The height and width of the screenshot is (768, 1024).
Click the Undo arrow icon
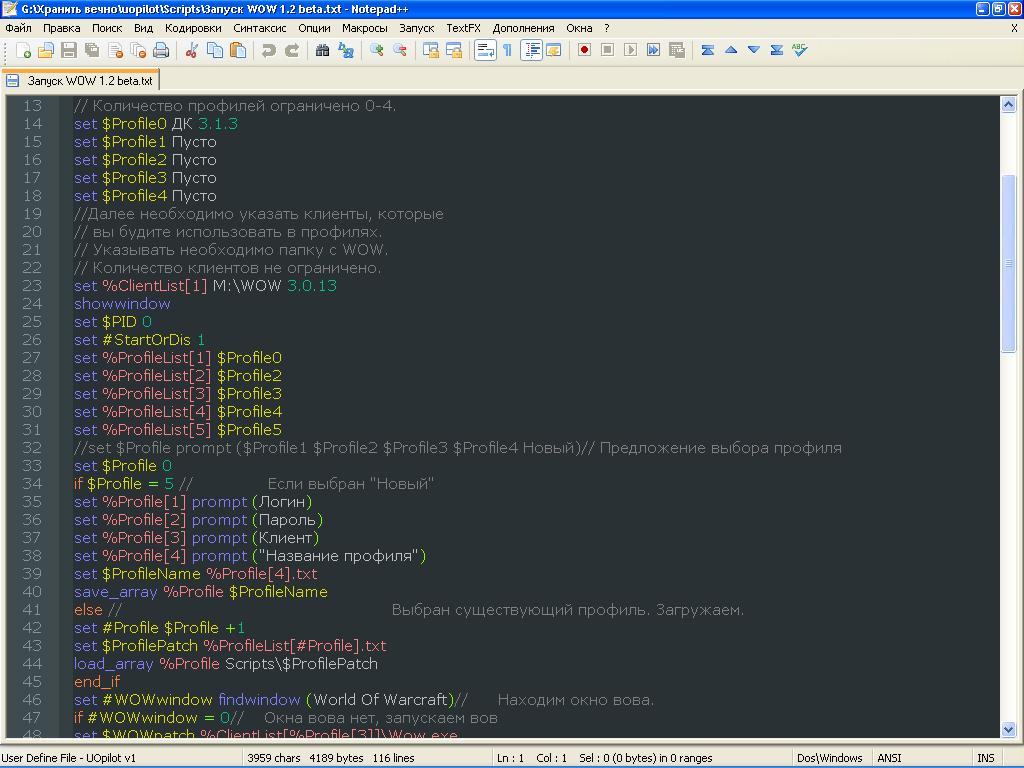click(268, 50)
